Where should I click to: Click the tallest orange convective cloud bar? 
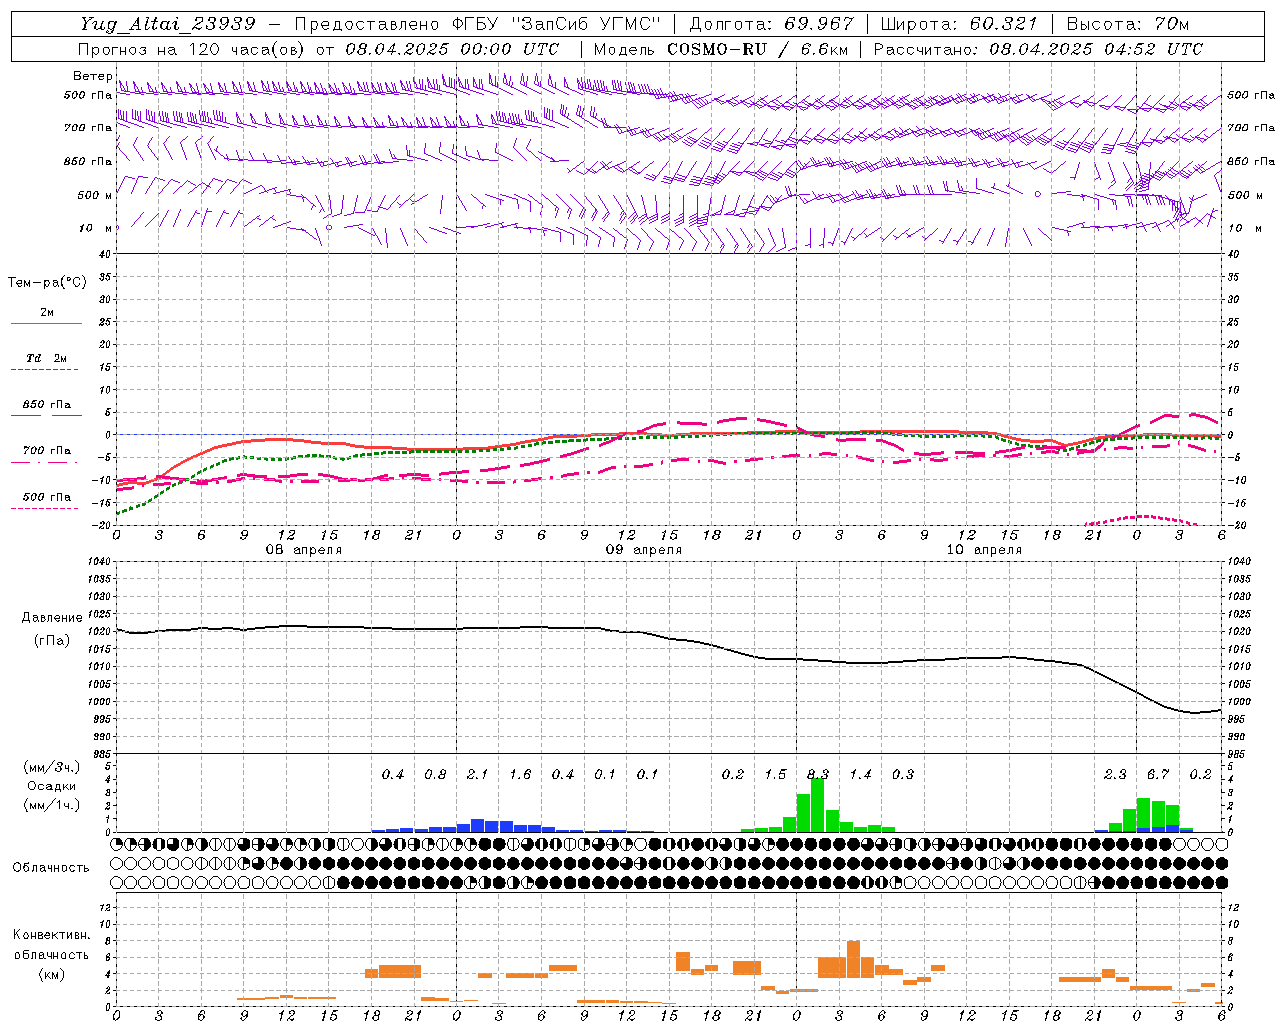(x=853, y=959)
